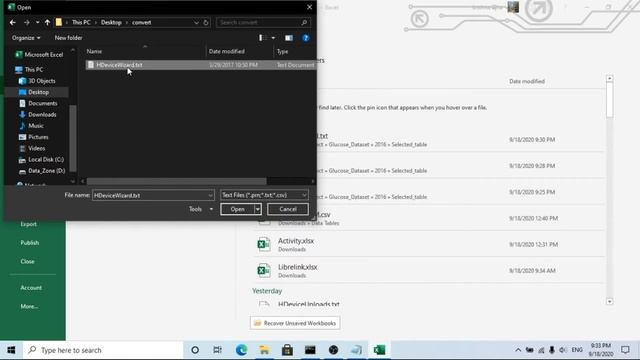The image size is (640, 360).
Task: Close the Open dialog window
Action: [x=309, y=7]
